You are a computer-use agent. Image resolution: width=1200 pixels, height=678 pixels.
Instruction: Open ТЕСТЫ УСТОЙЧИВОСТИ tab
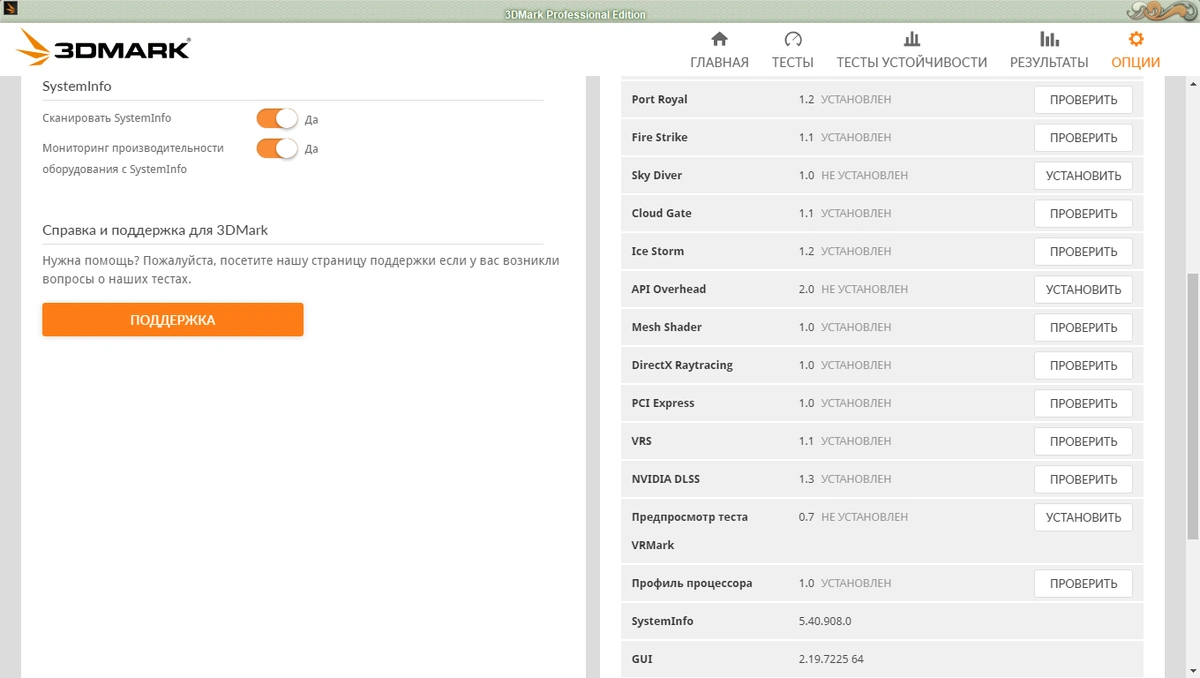pyautogui.click(x=912, y=62)
